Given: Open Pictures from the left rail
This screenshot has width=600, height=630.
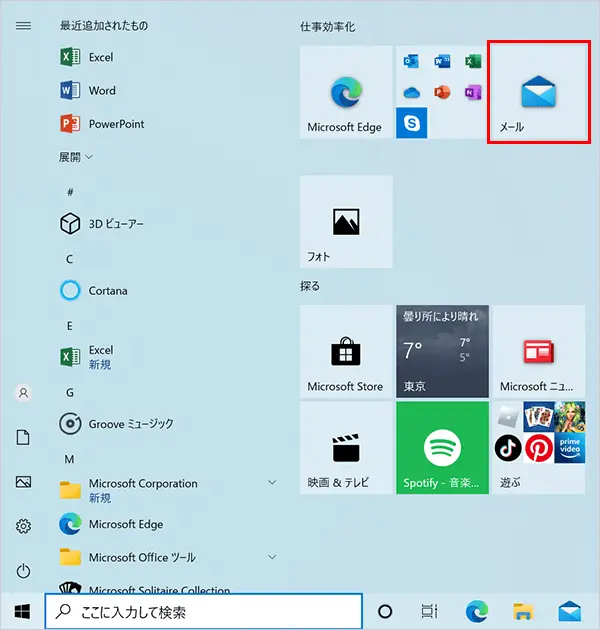Looking at the screenshot, I should [23, 482].
